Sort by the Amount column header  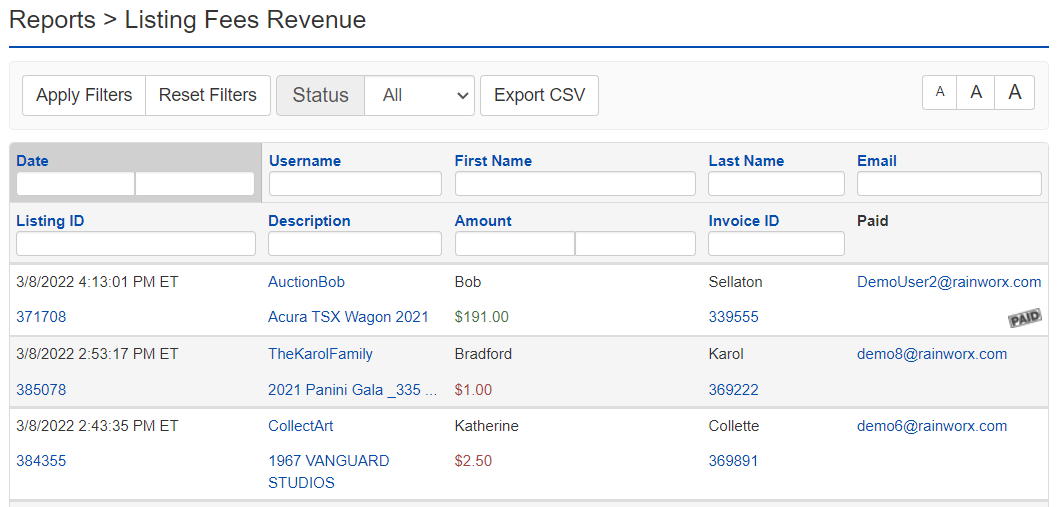tap(483, 221)
